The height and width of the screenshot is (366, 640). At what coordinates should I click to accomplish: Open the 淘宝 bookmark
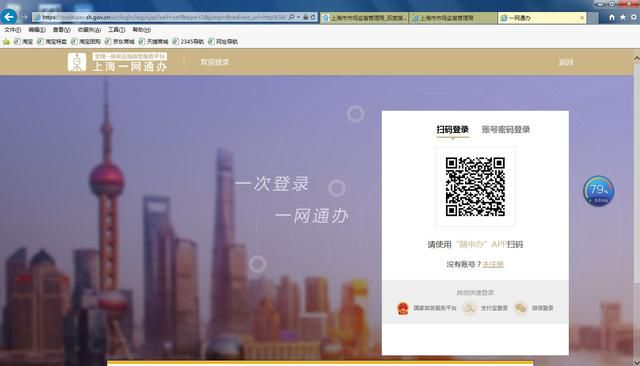click(x=24, y=42)
